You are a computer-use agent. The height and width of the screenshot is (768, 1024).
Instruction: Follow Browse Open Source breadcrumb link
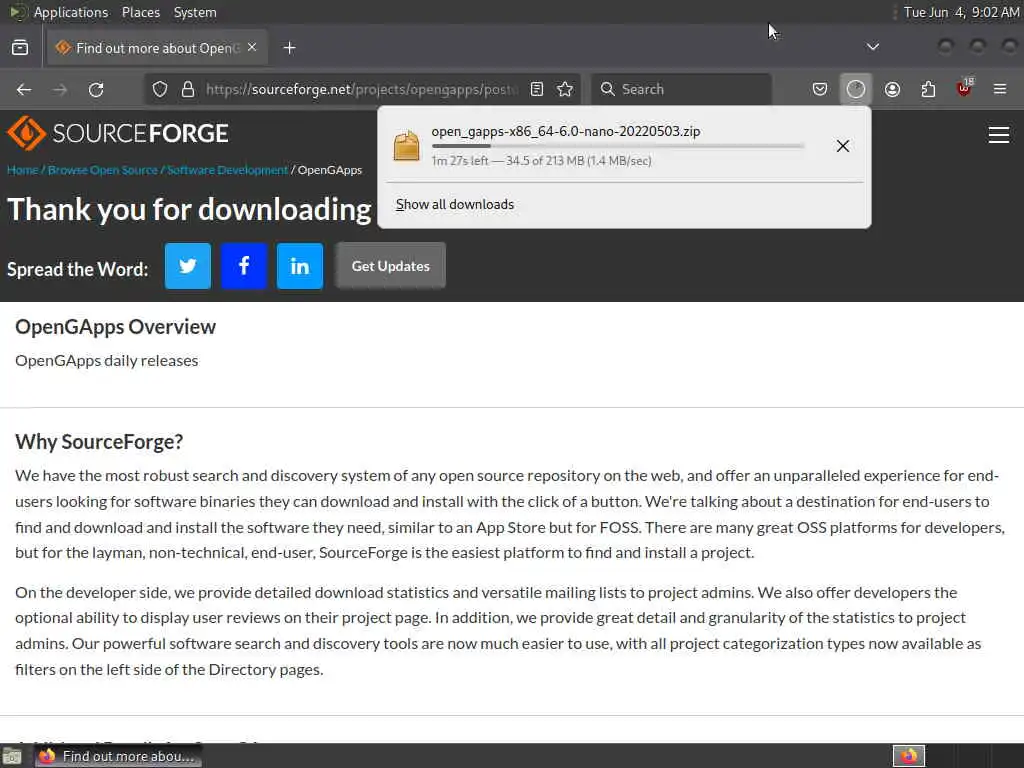[x=103, y=170]
